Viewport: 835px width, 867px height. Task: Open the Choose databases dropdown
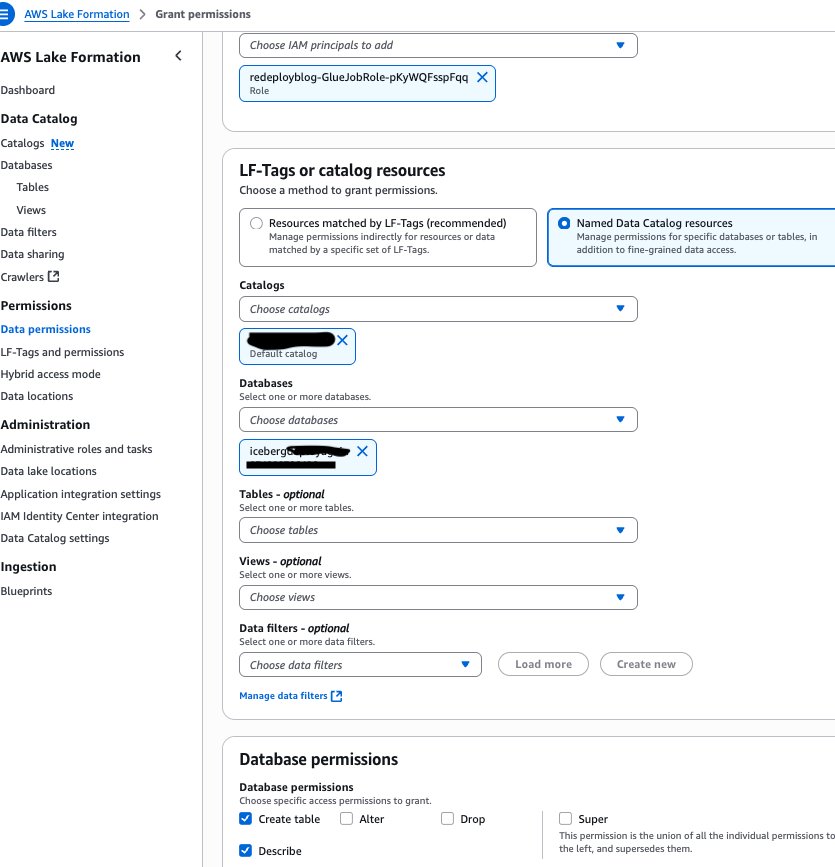point(438,420)
